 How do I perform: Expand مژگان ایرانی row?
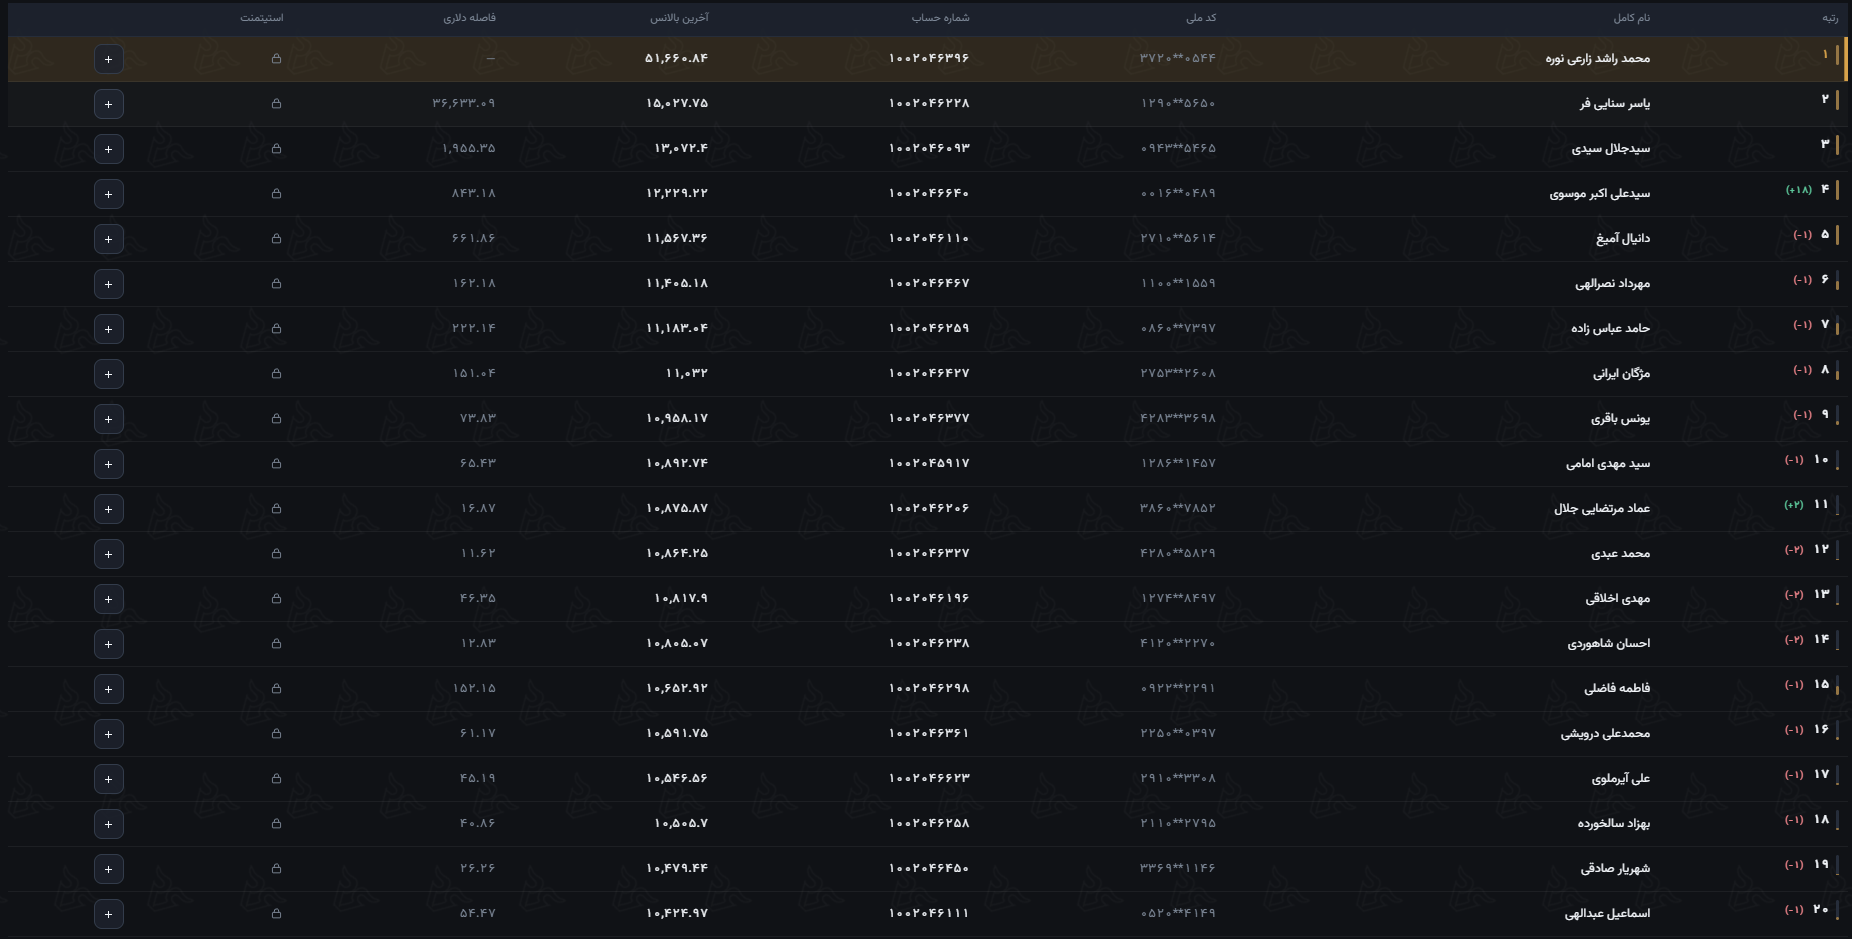109,374
